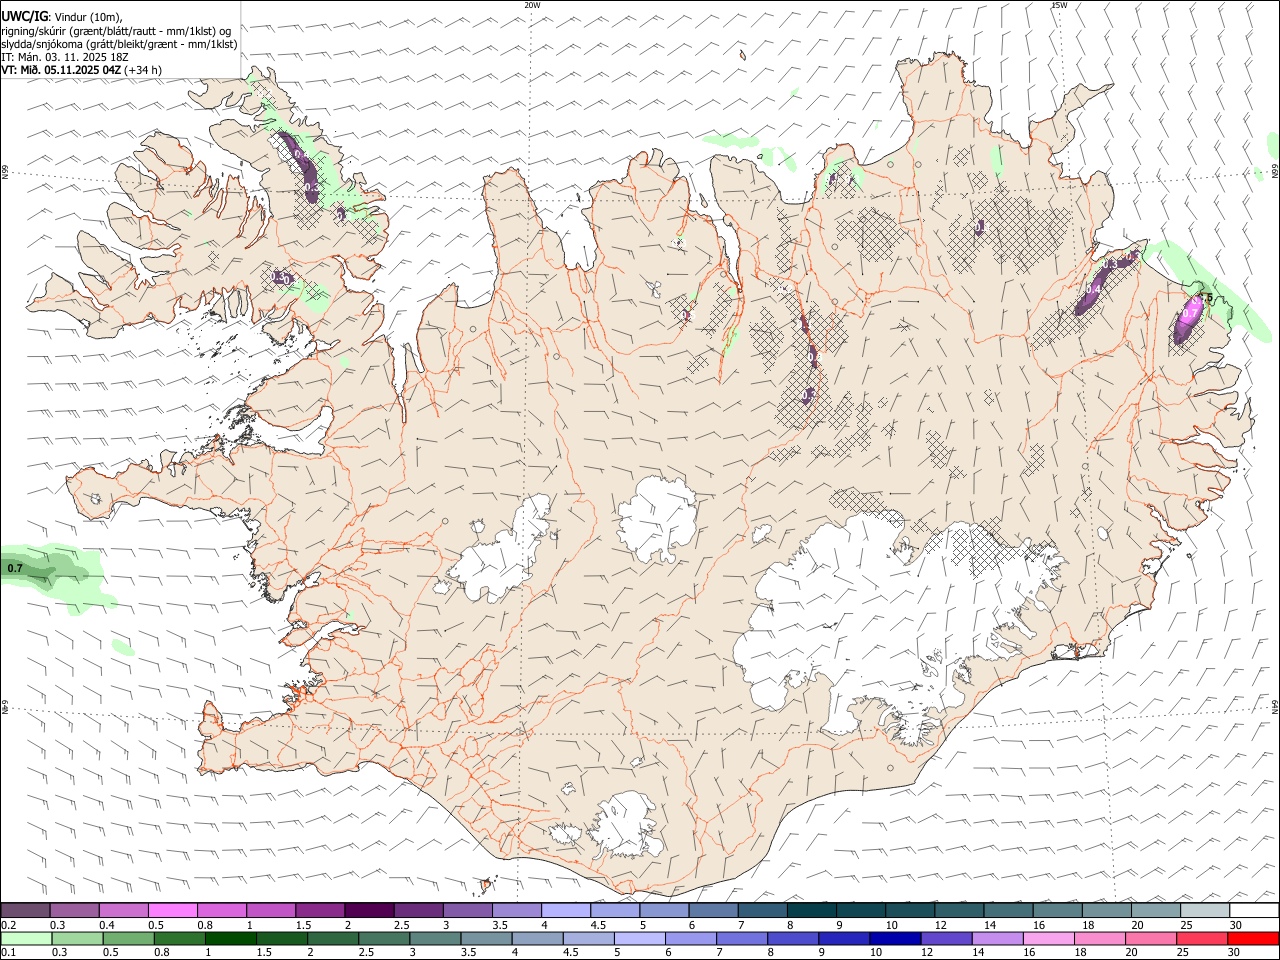Select bottom legend row swatch between 25 and 30
Image resolution: width=1280 pixels, height=960 pixels.
(1202, 938)
